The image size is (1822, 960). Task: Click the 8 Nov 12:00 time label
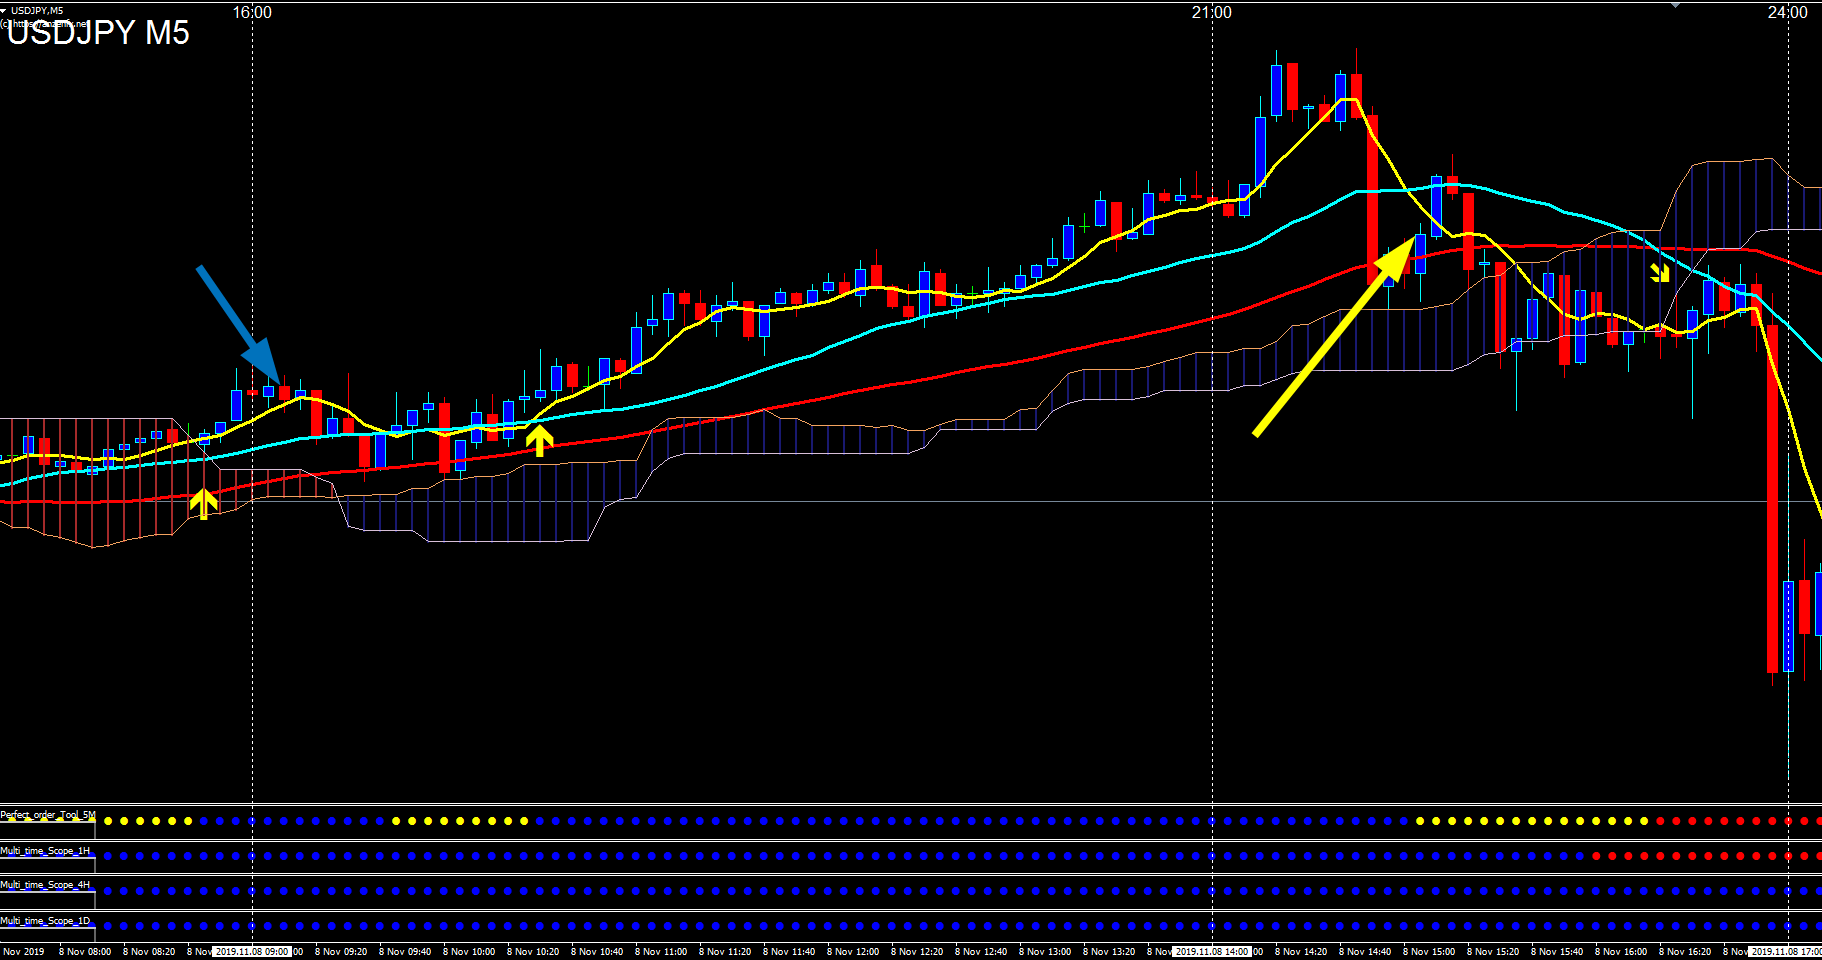point(853,952)
